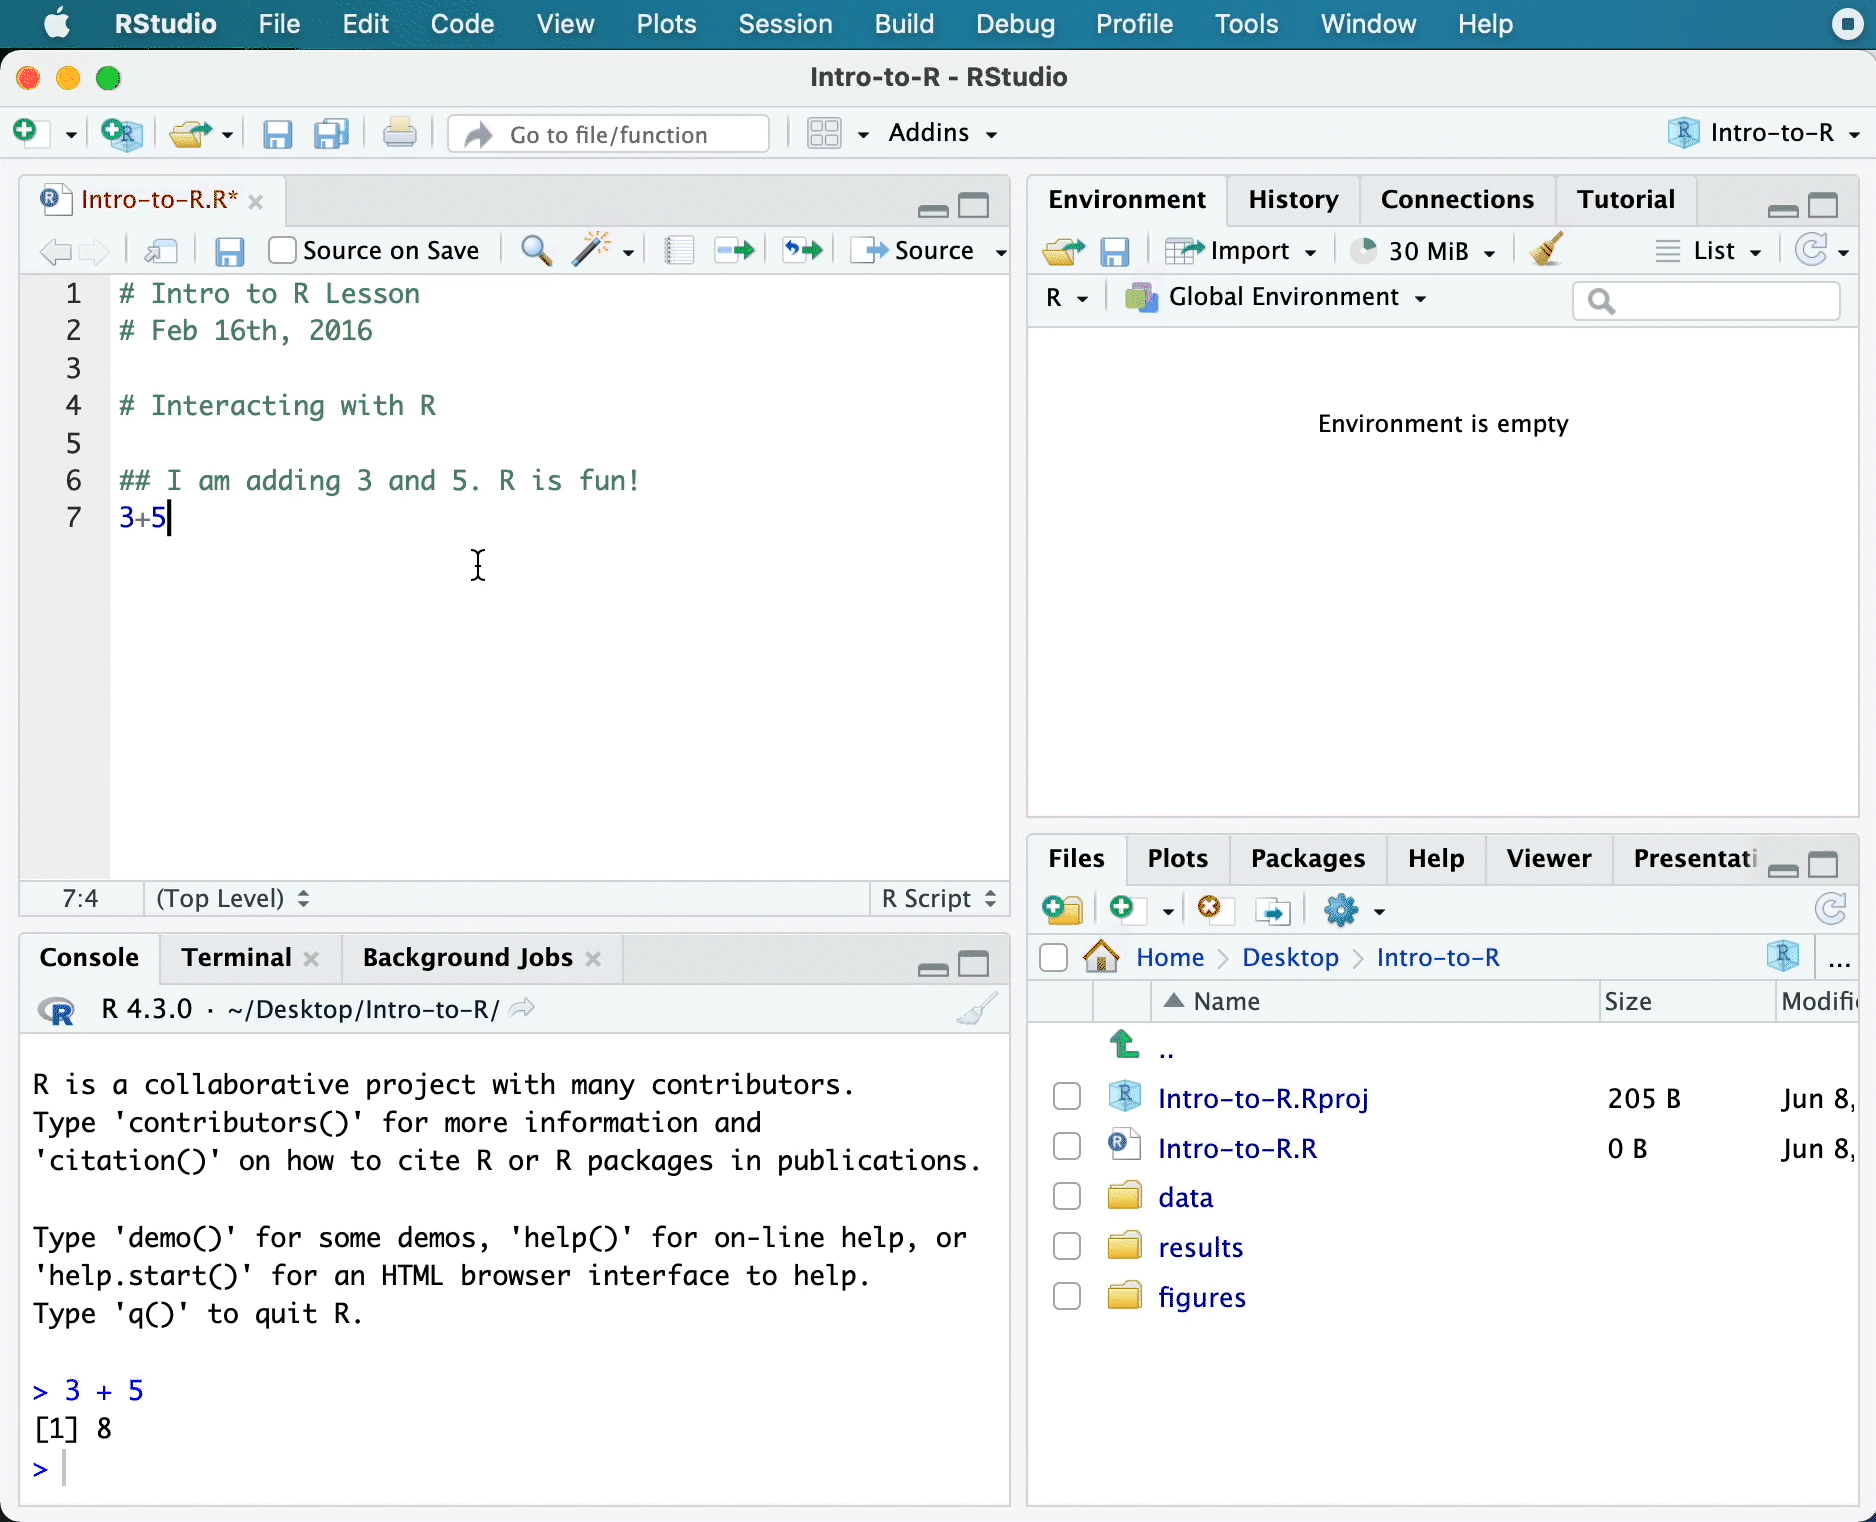1876x1522 pixels.
Task: Switch to the History tab
Action: (1292, 200)
